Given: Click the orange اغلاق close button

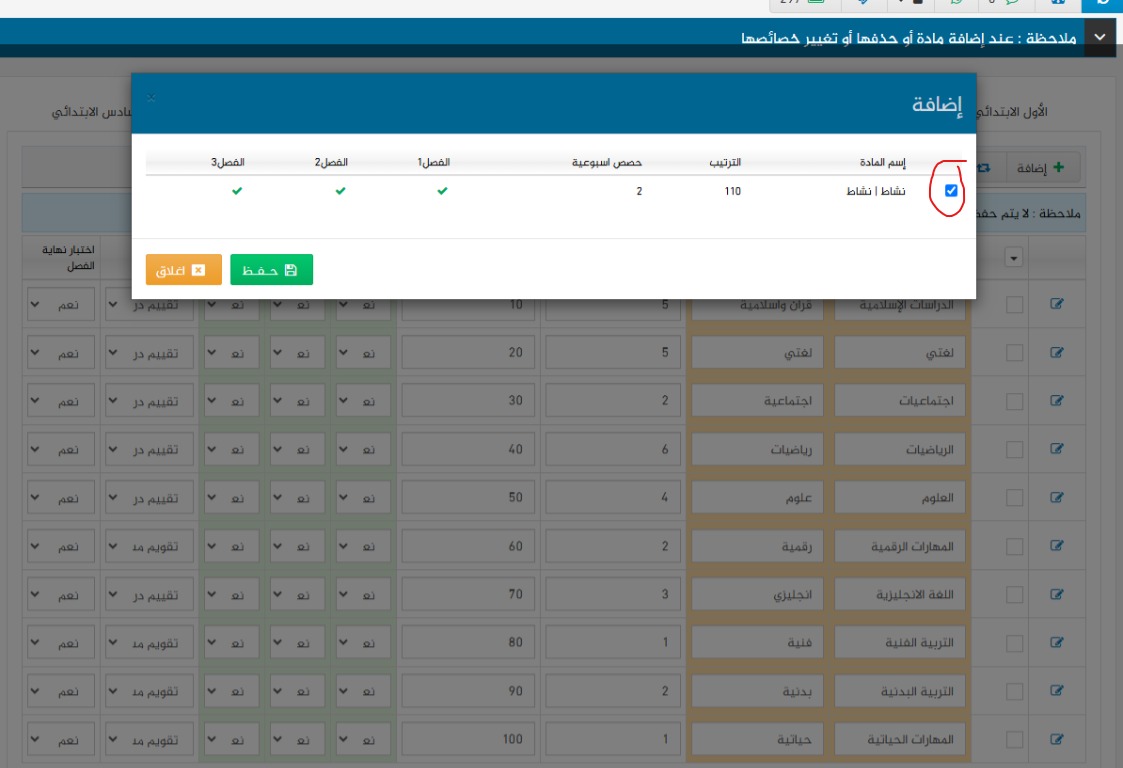Looking at the screenshot, I should (183, 269).
